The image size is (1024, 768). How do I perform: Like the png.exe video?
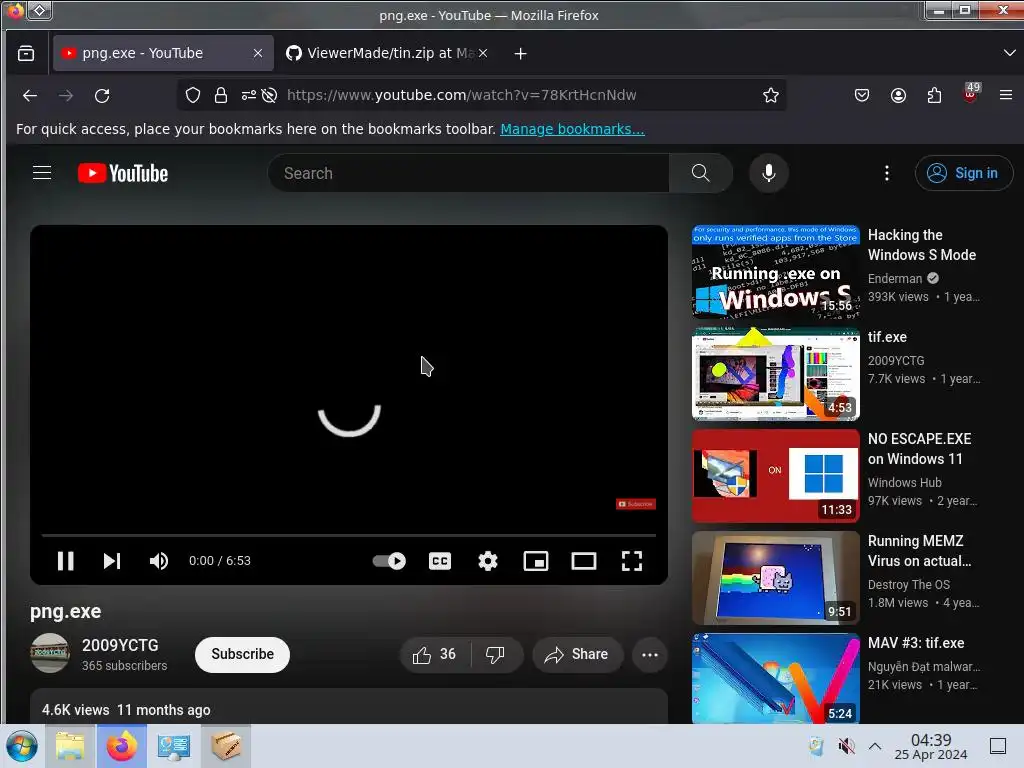pyautogui.click(x=435, y=654)
